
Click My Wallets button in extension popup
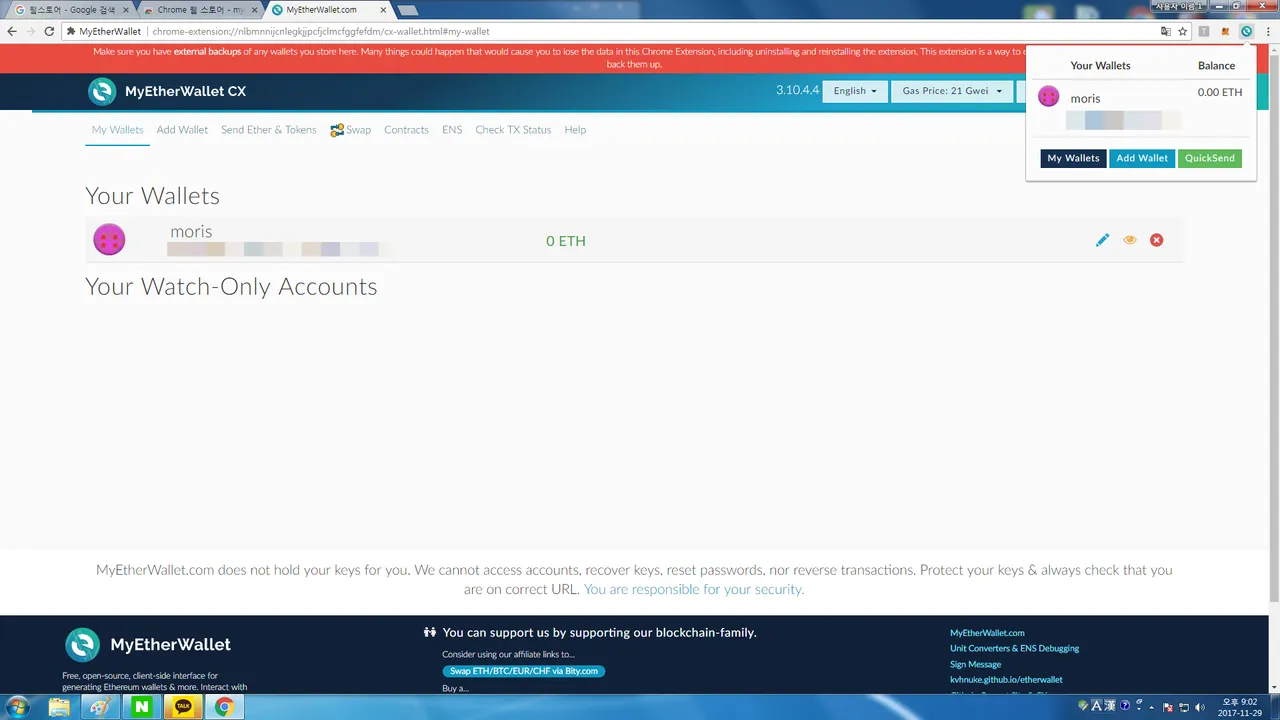point(1073,158)
